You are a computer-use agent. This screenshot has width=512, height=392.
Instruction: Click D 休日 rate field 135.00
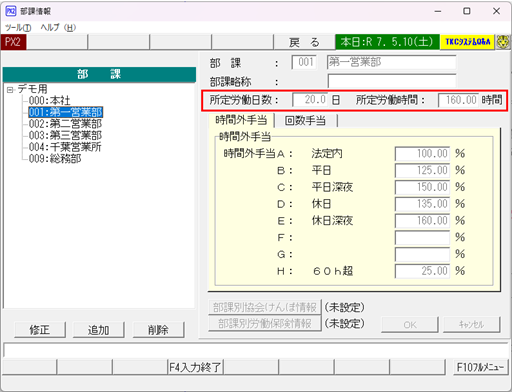(x=422, y=204)
